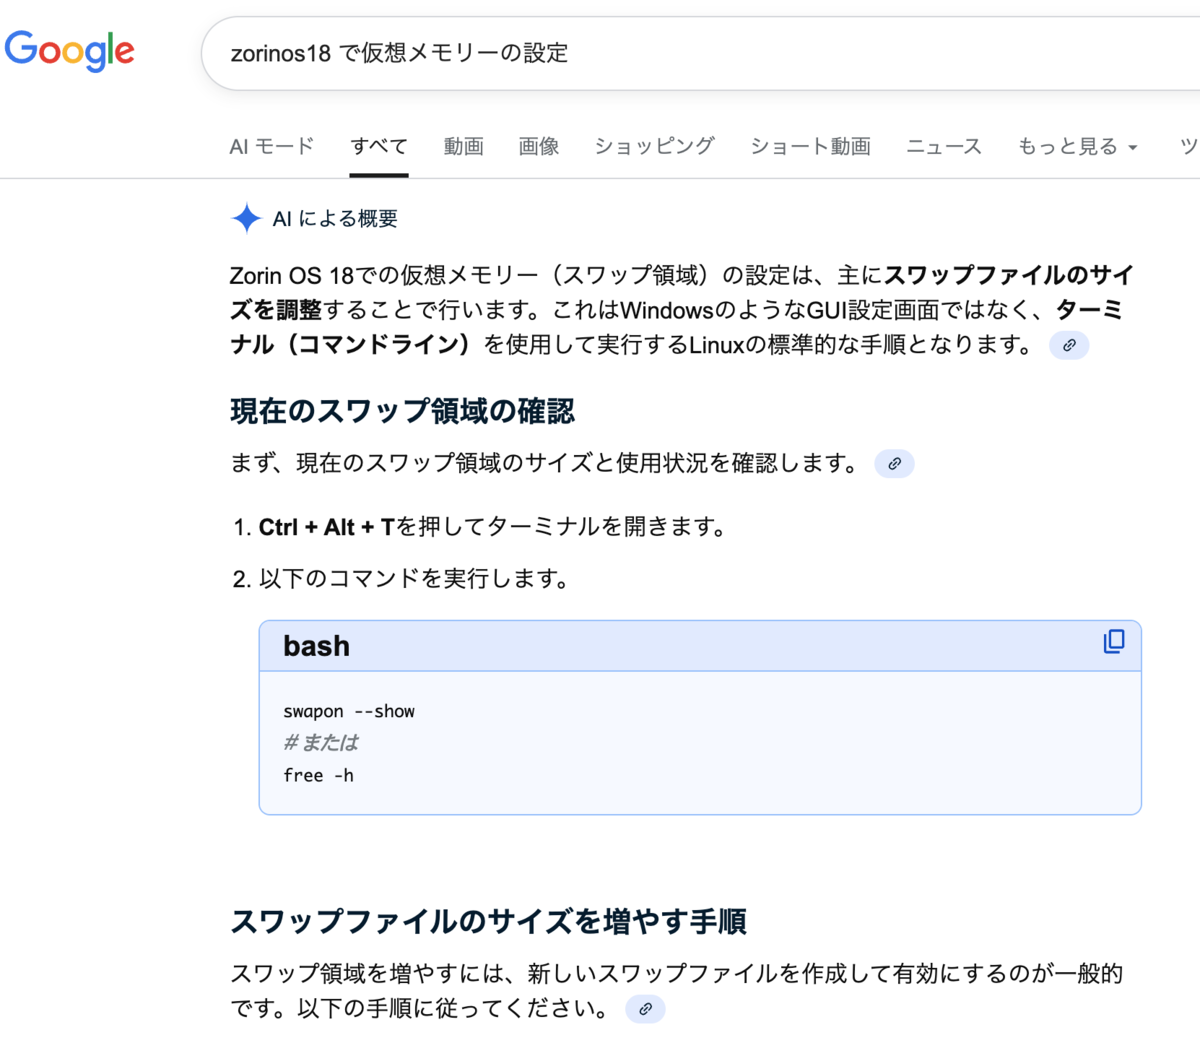Viewport: 1200px width, 1043px height.
Task: Expand the もっと見る dropdown
Action: [1077, 147]
